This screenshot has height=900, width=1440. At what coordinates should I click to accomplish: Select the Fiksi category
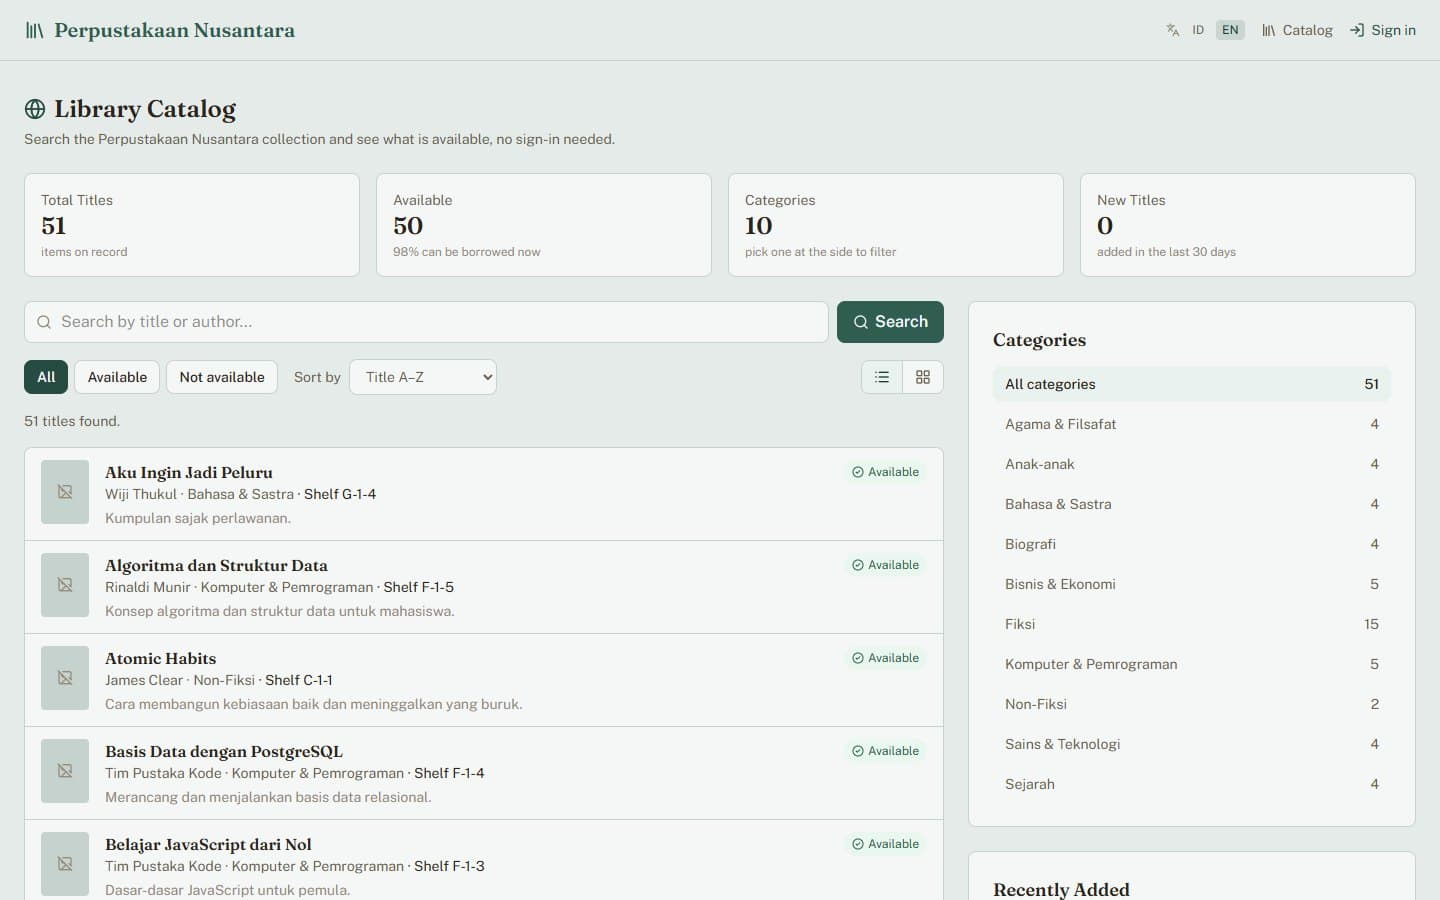coord(1192,624)
